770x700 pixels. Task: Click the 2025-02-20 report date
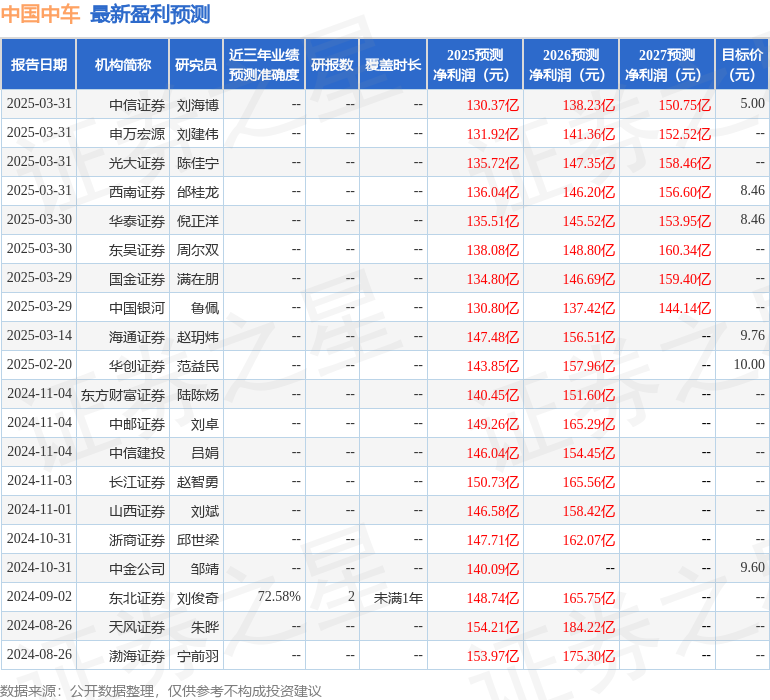coord(39,364)
